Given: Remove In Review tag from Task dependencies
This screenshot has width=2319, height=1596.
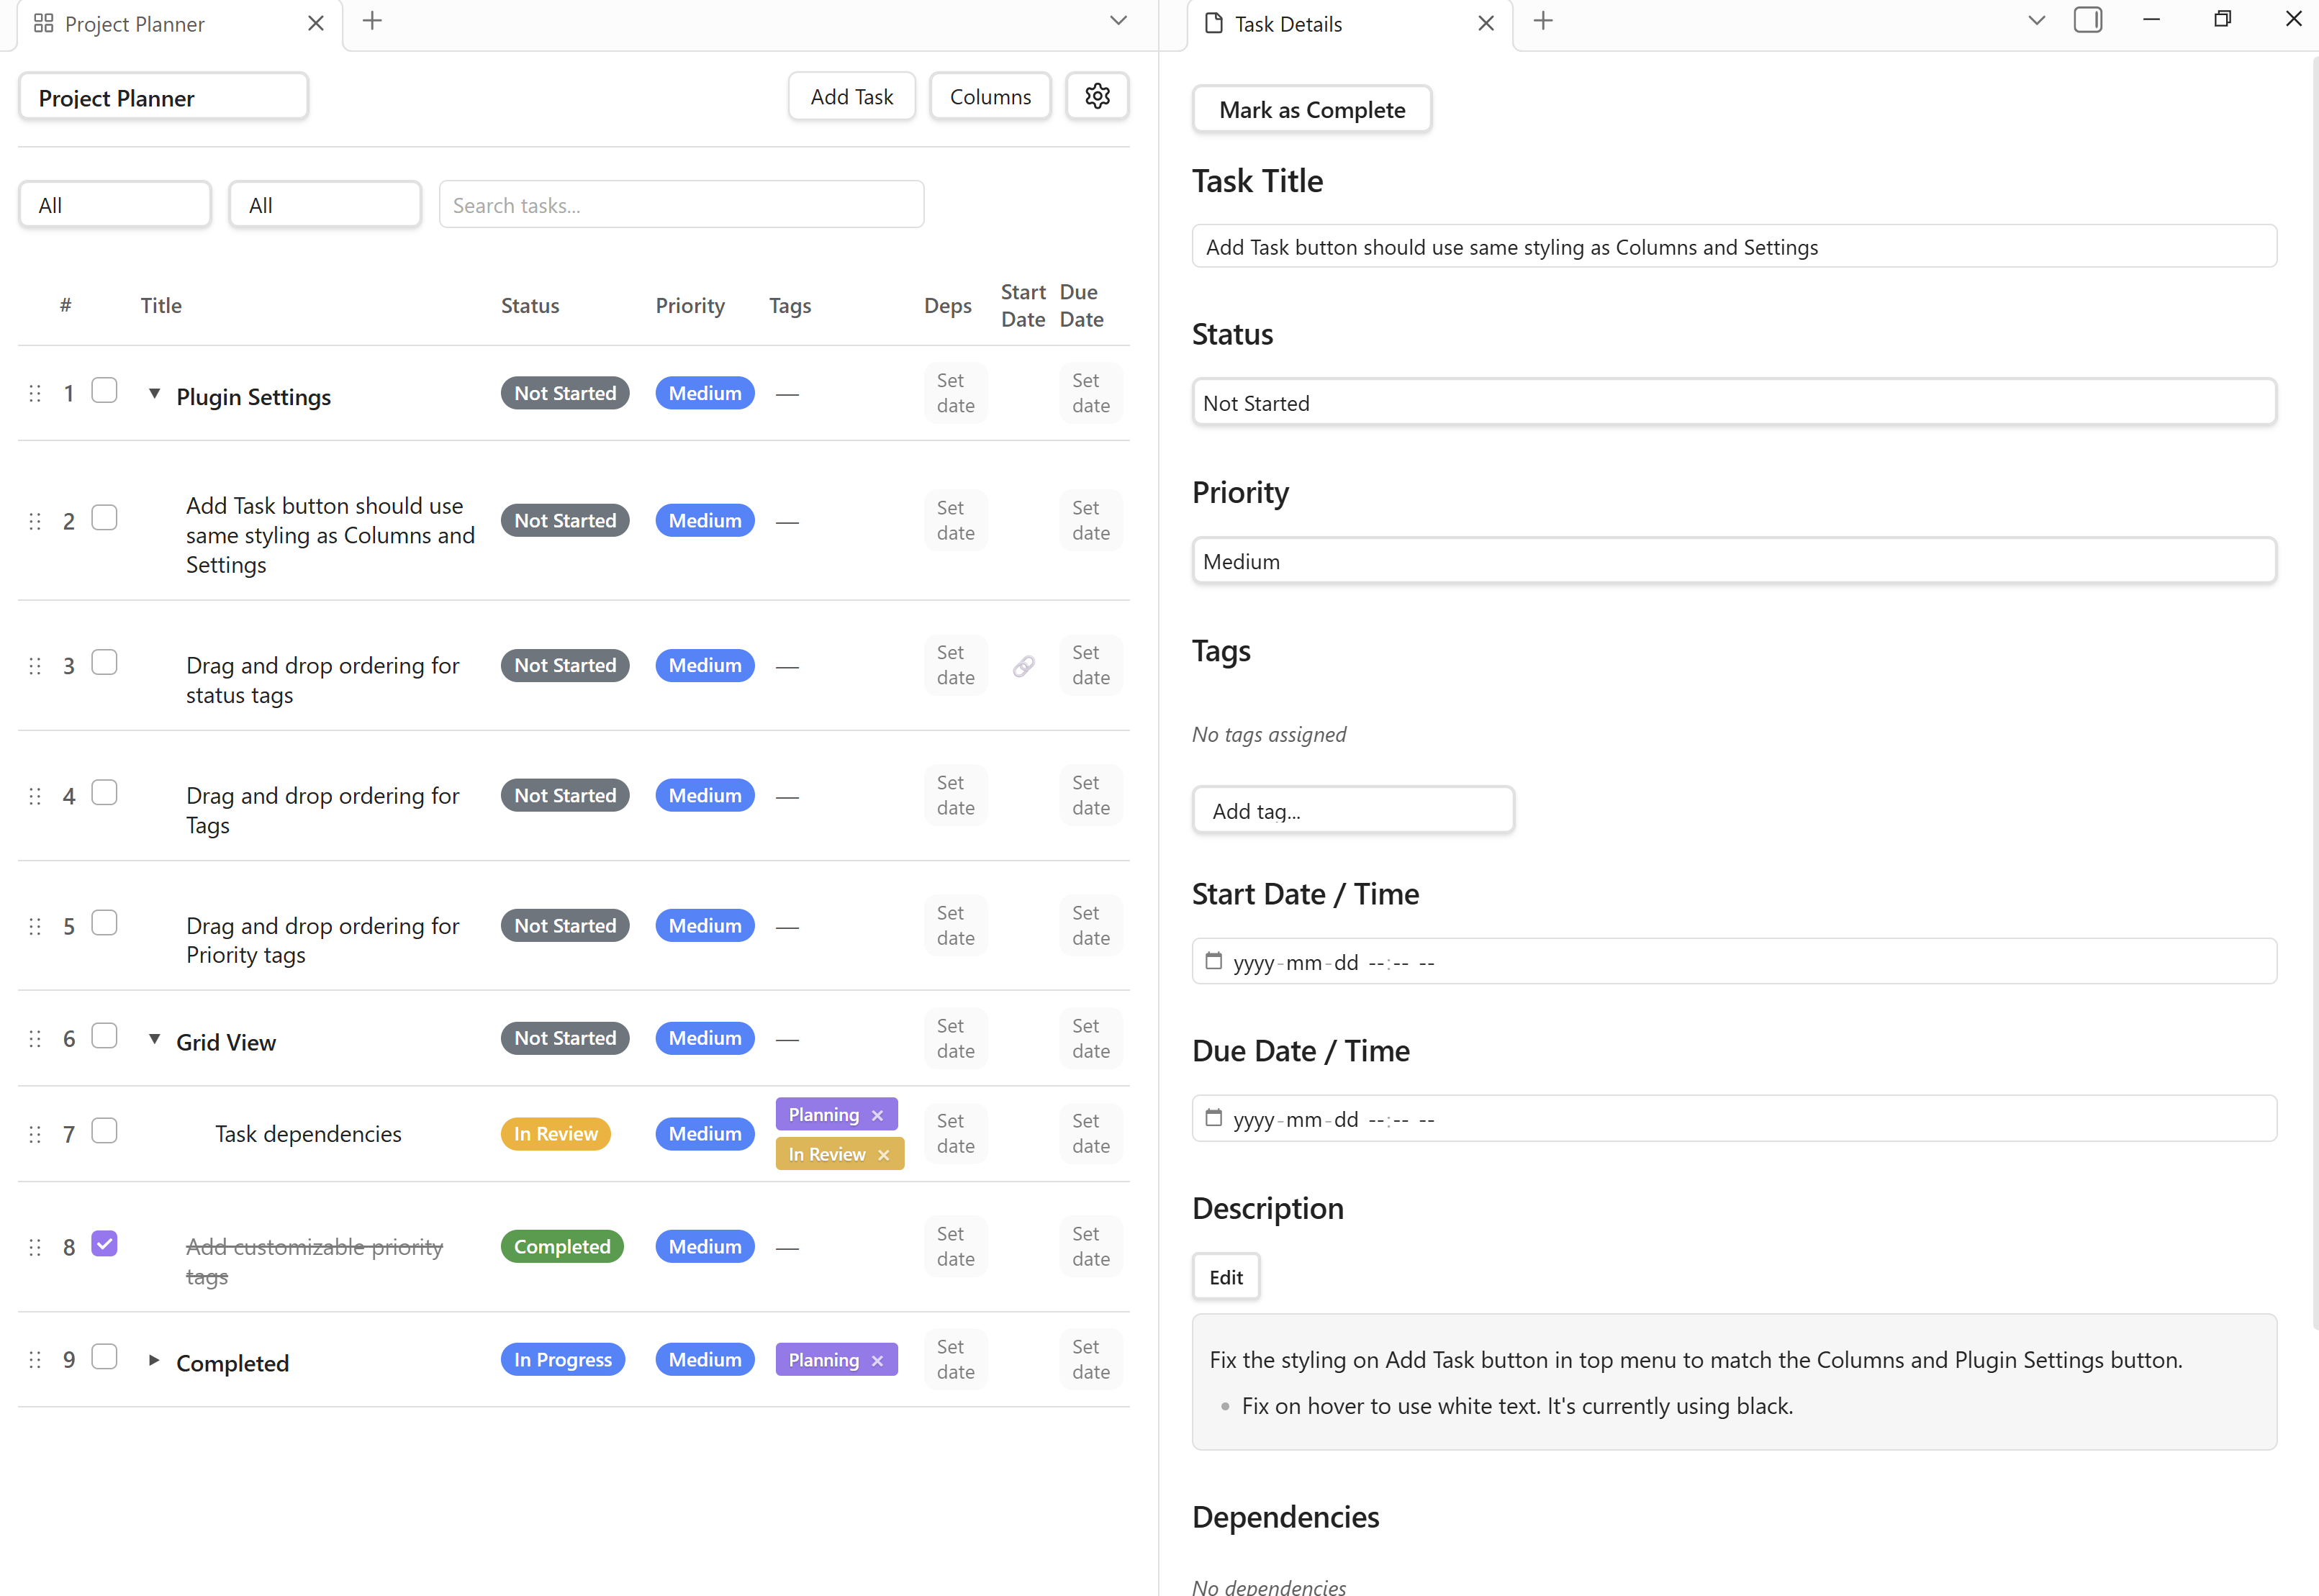Looking at the screenshot, I should coord(883,1155).
